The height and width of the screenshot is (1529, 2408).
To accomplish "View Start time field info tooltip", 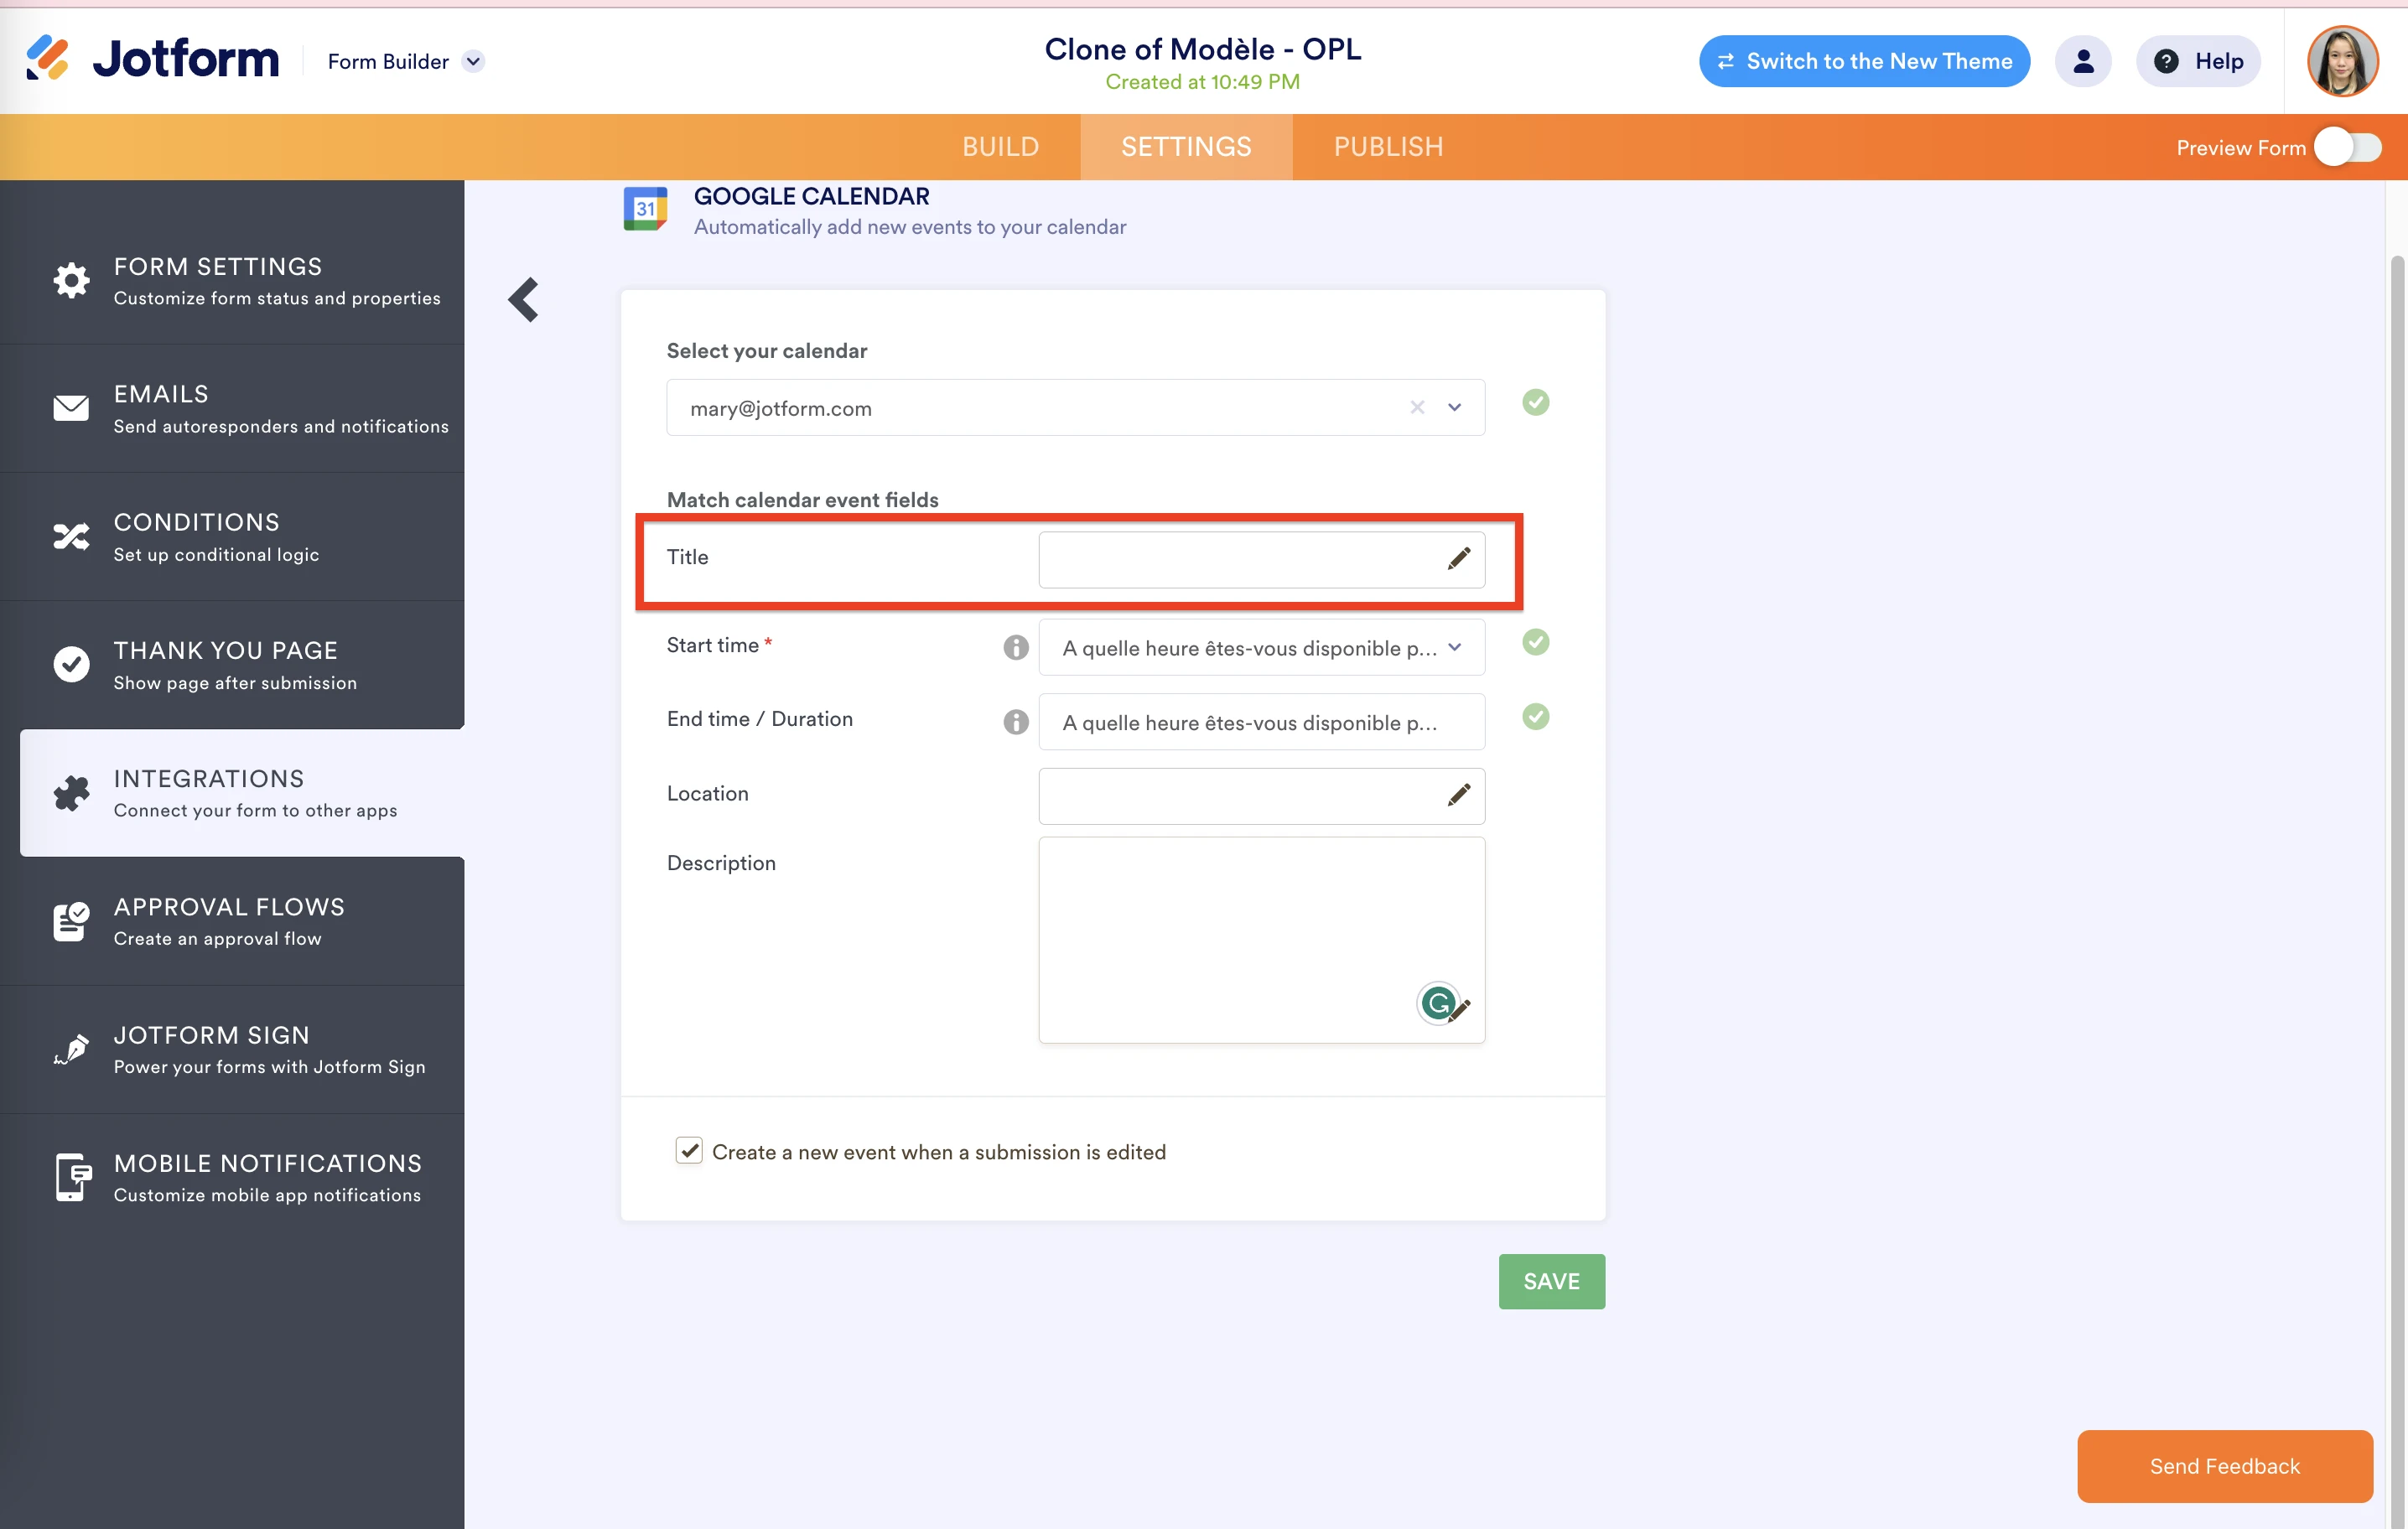I will 1015,646.
